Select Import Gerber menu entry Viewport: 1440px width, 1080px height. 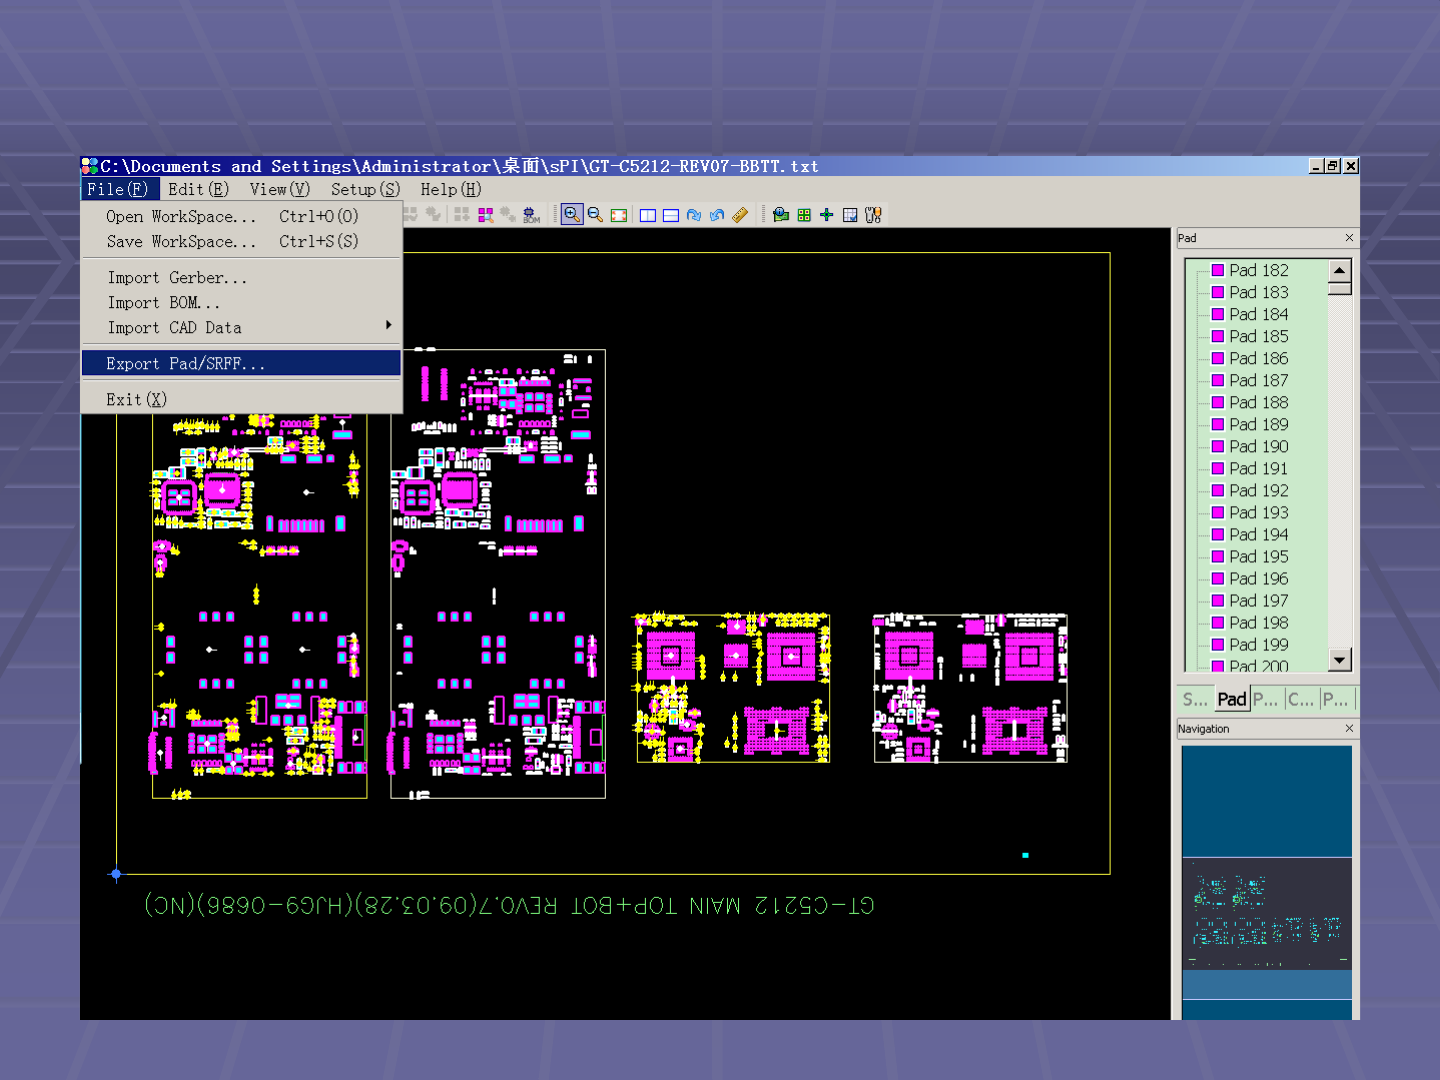pyautogui.click(x=177, y=278)
